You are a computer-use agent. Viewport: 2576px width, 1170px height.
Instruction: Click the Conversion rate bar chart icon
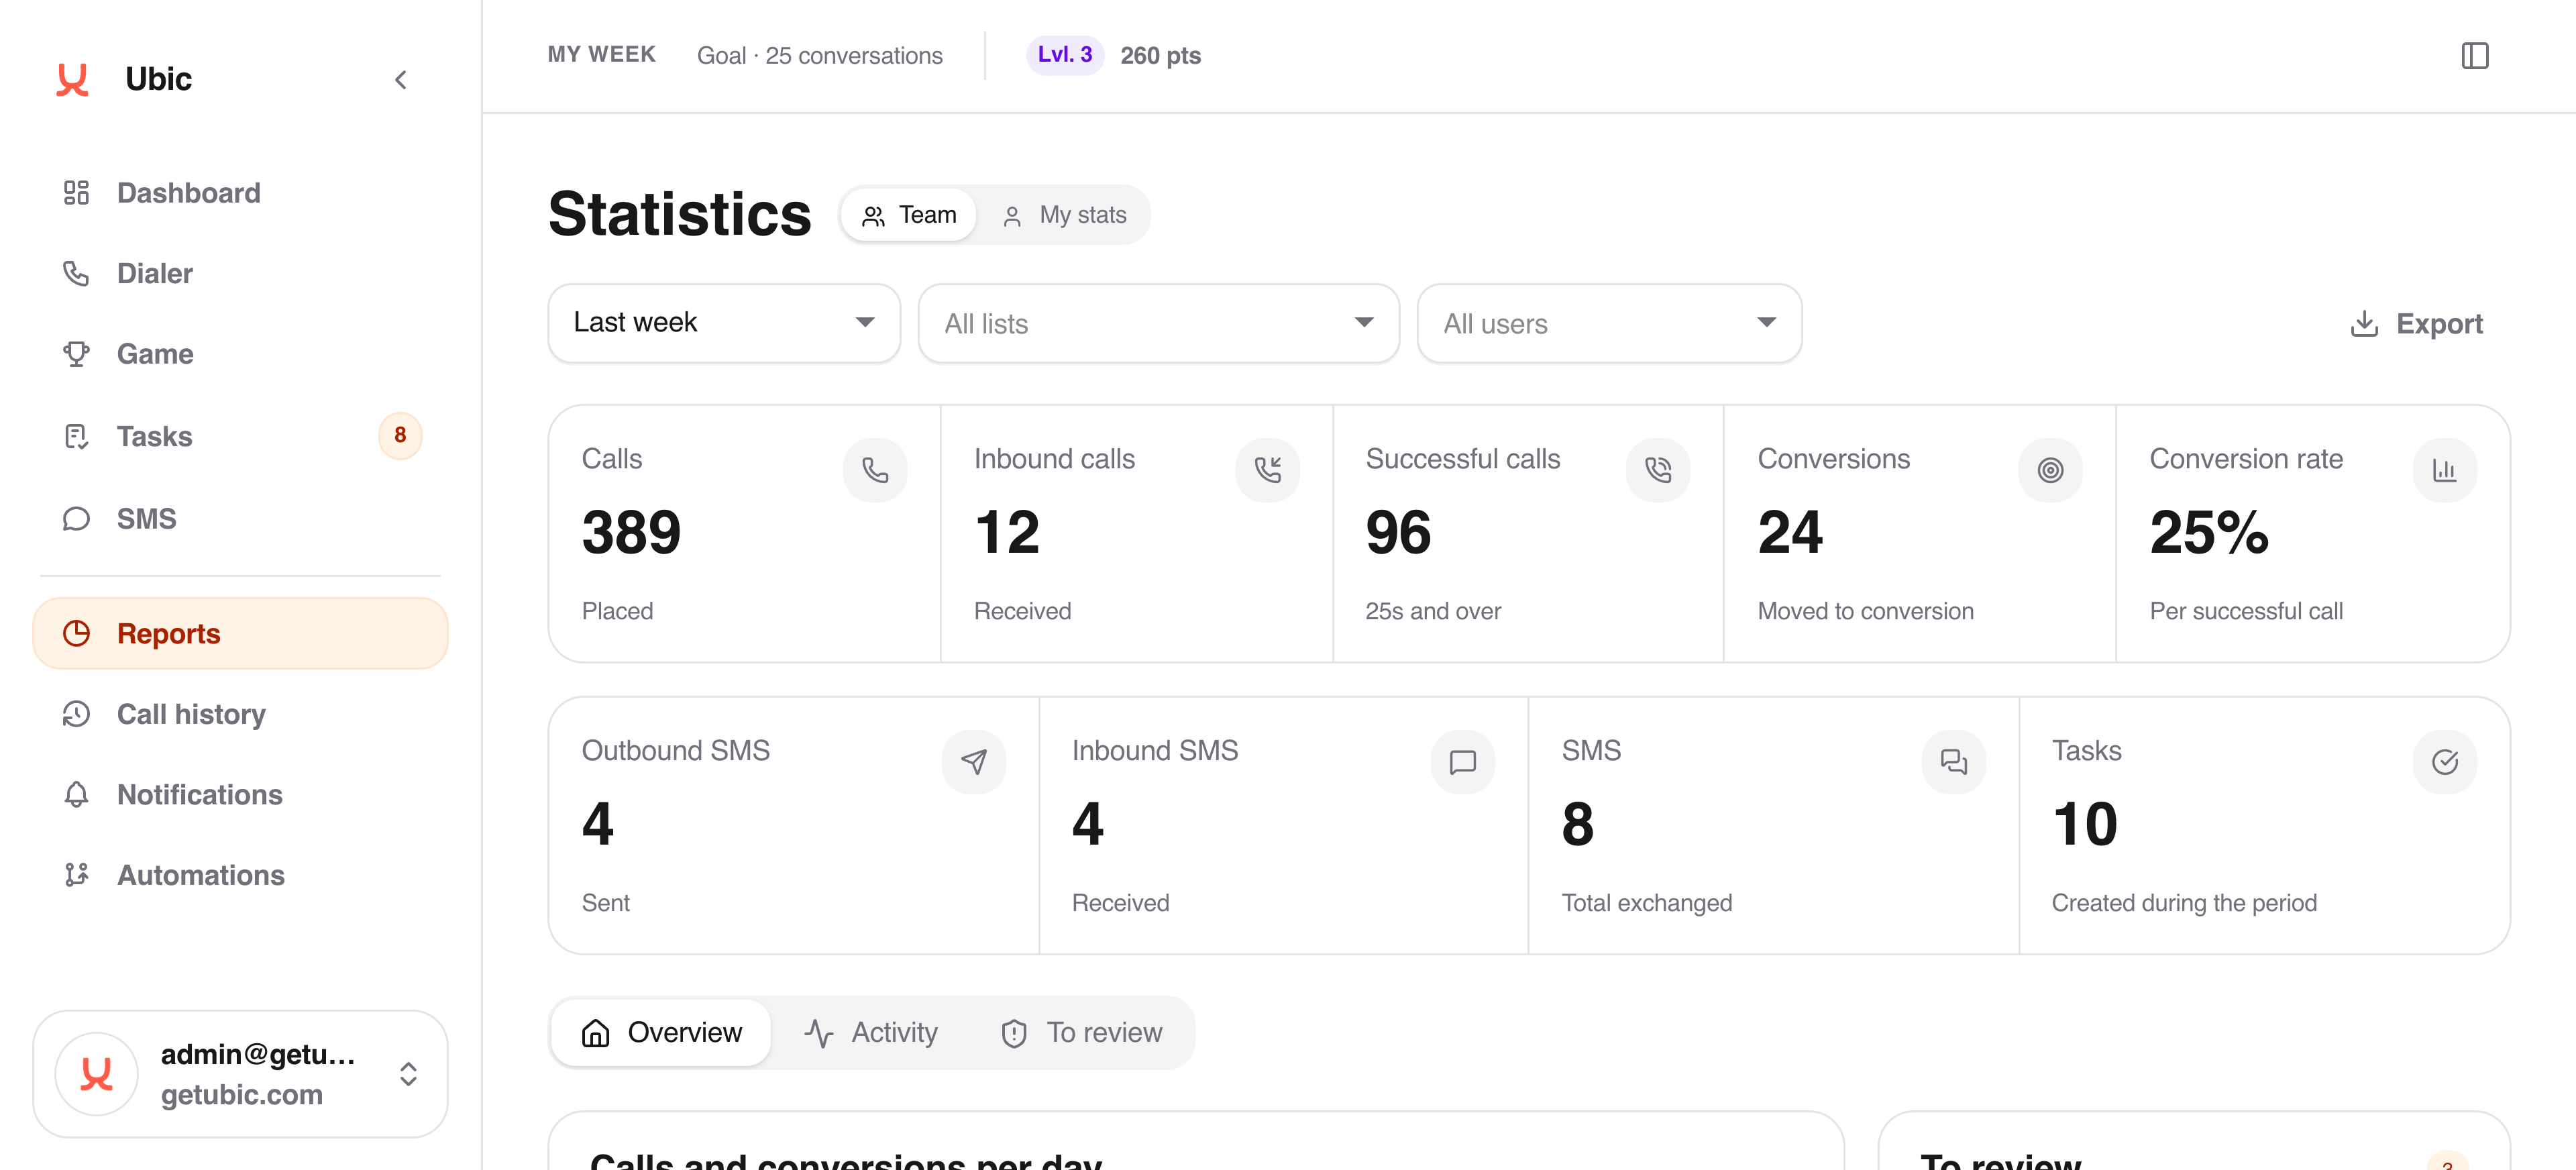pyautogui.click(x=2444, y=470)
